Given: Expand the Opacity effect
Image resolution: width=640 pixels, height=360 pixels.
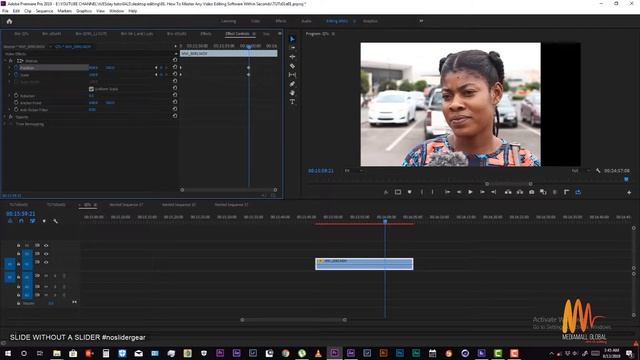Looking at the screenshot, I should tap(5, 117).
